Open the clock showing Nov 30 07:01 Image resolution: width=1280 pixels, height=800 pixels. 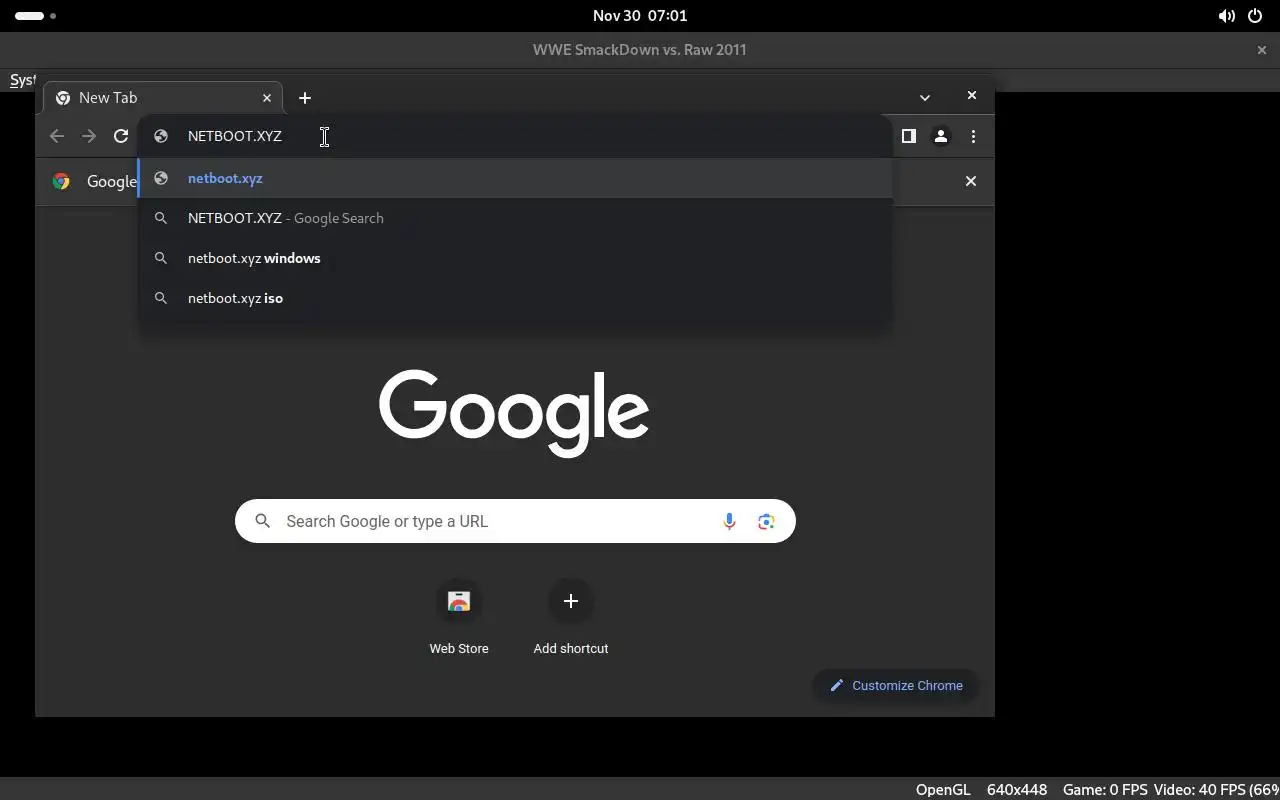tap(640, 16)
